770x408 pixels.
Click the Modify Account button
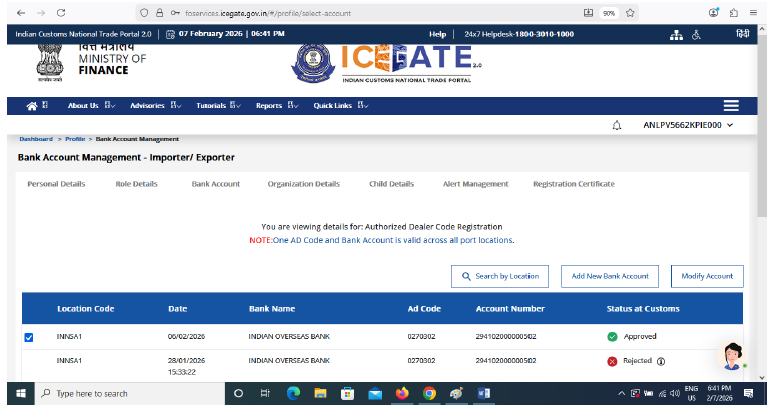[707, 276]
